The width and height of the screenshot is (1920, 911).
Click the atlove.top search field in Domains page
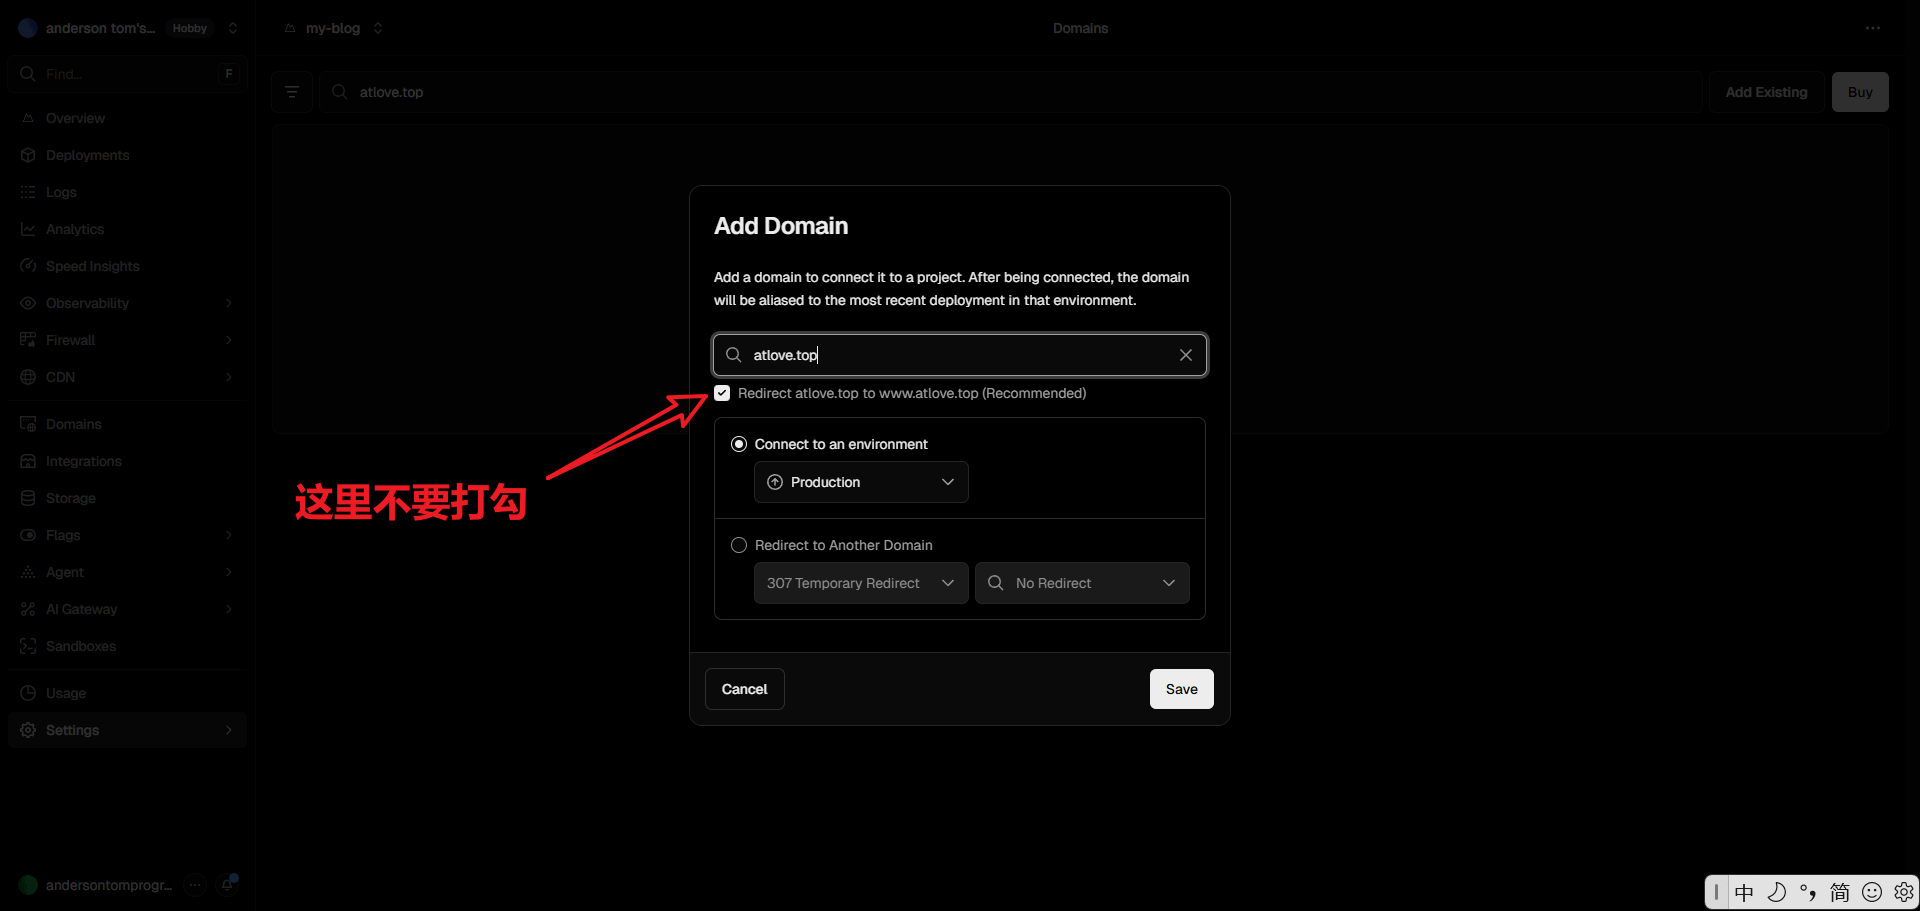pyautogui.click(x=1010, y=92)
